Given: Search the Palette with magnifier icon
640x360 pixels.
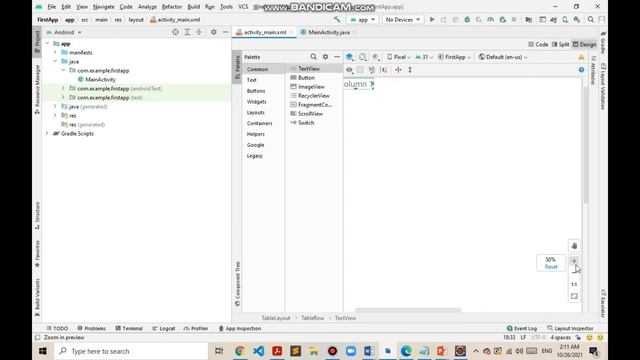Looking at the screenshot, I should (313, 57).
